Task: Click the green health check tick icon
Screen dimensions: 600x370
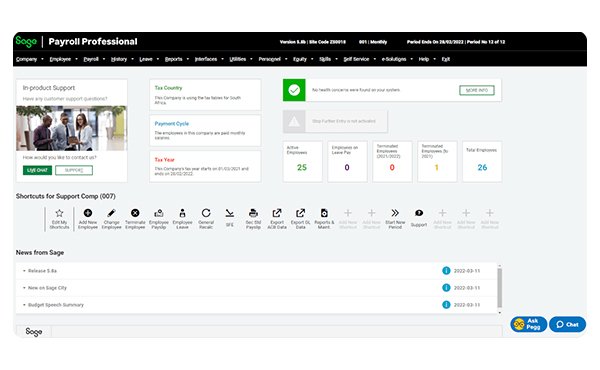Action: 294,90
